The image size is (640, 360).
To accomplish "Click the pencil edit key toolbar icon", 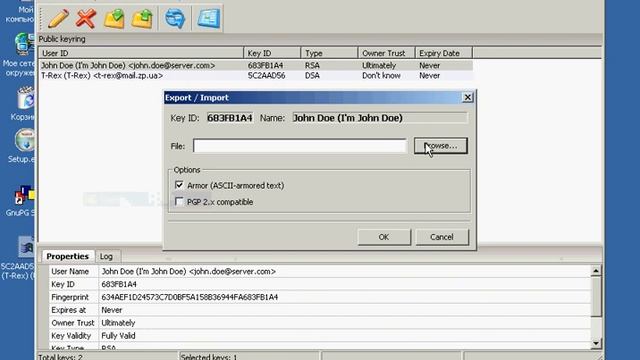I will [58, 18].
